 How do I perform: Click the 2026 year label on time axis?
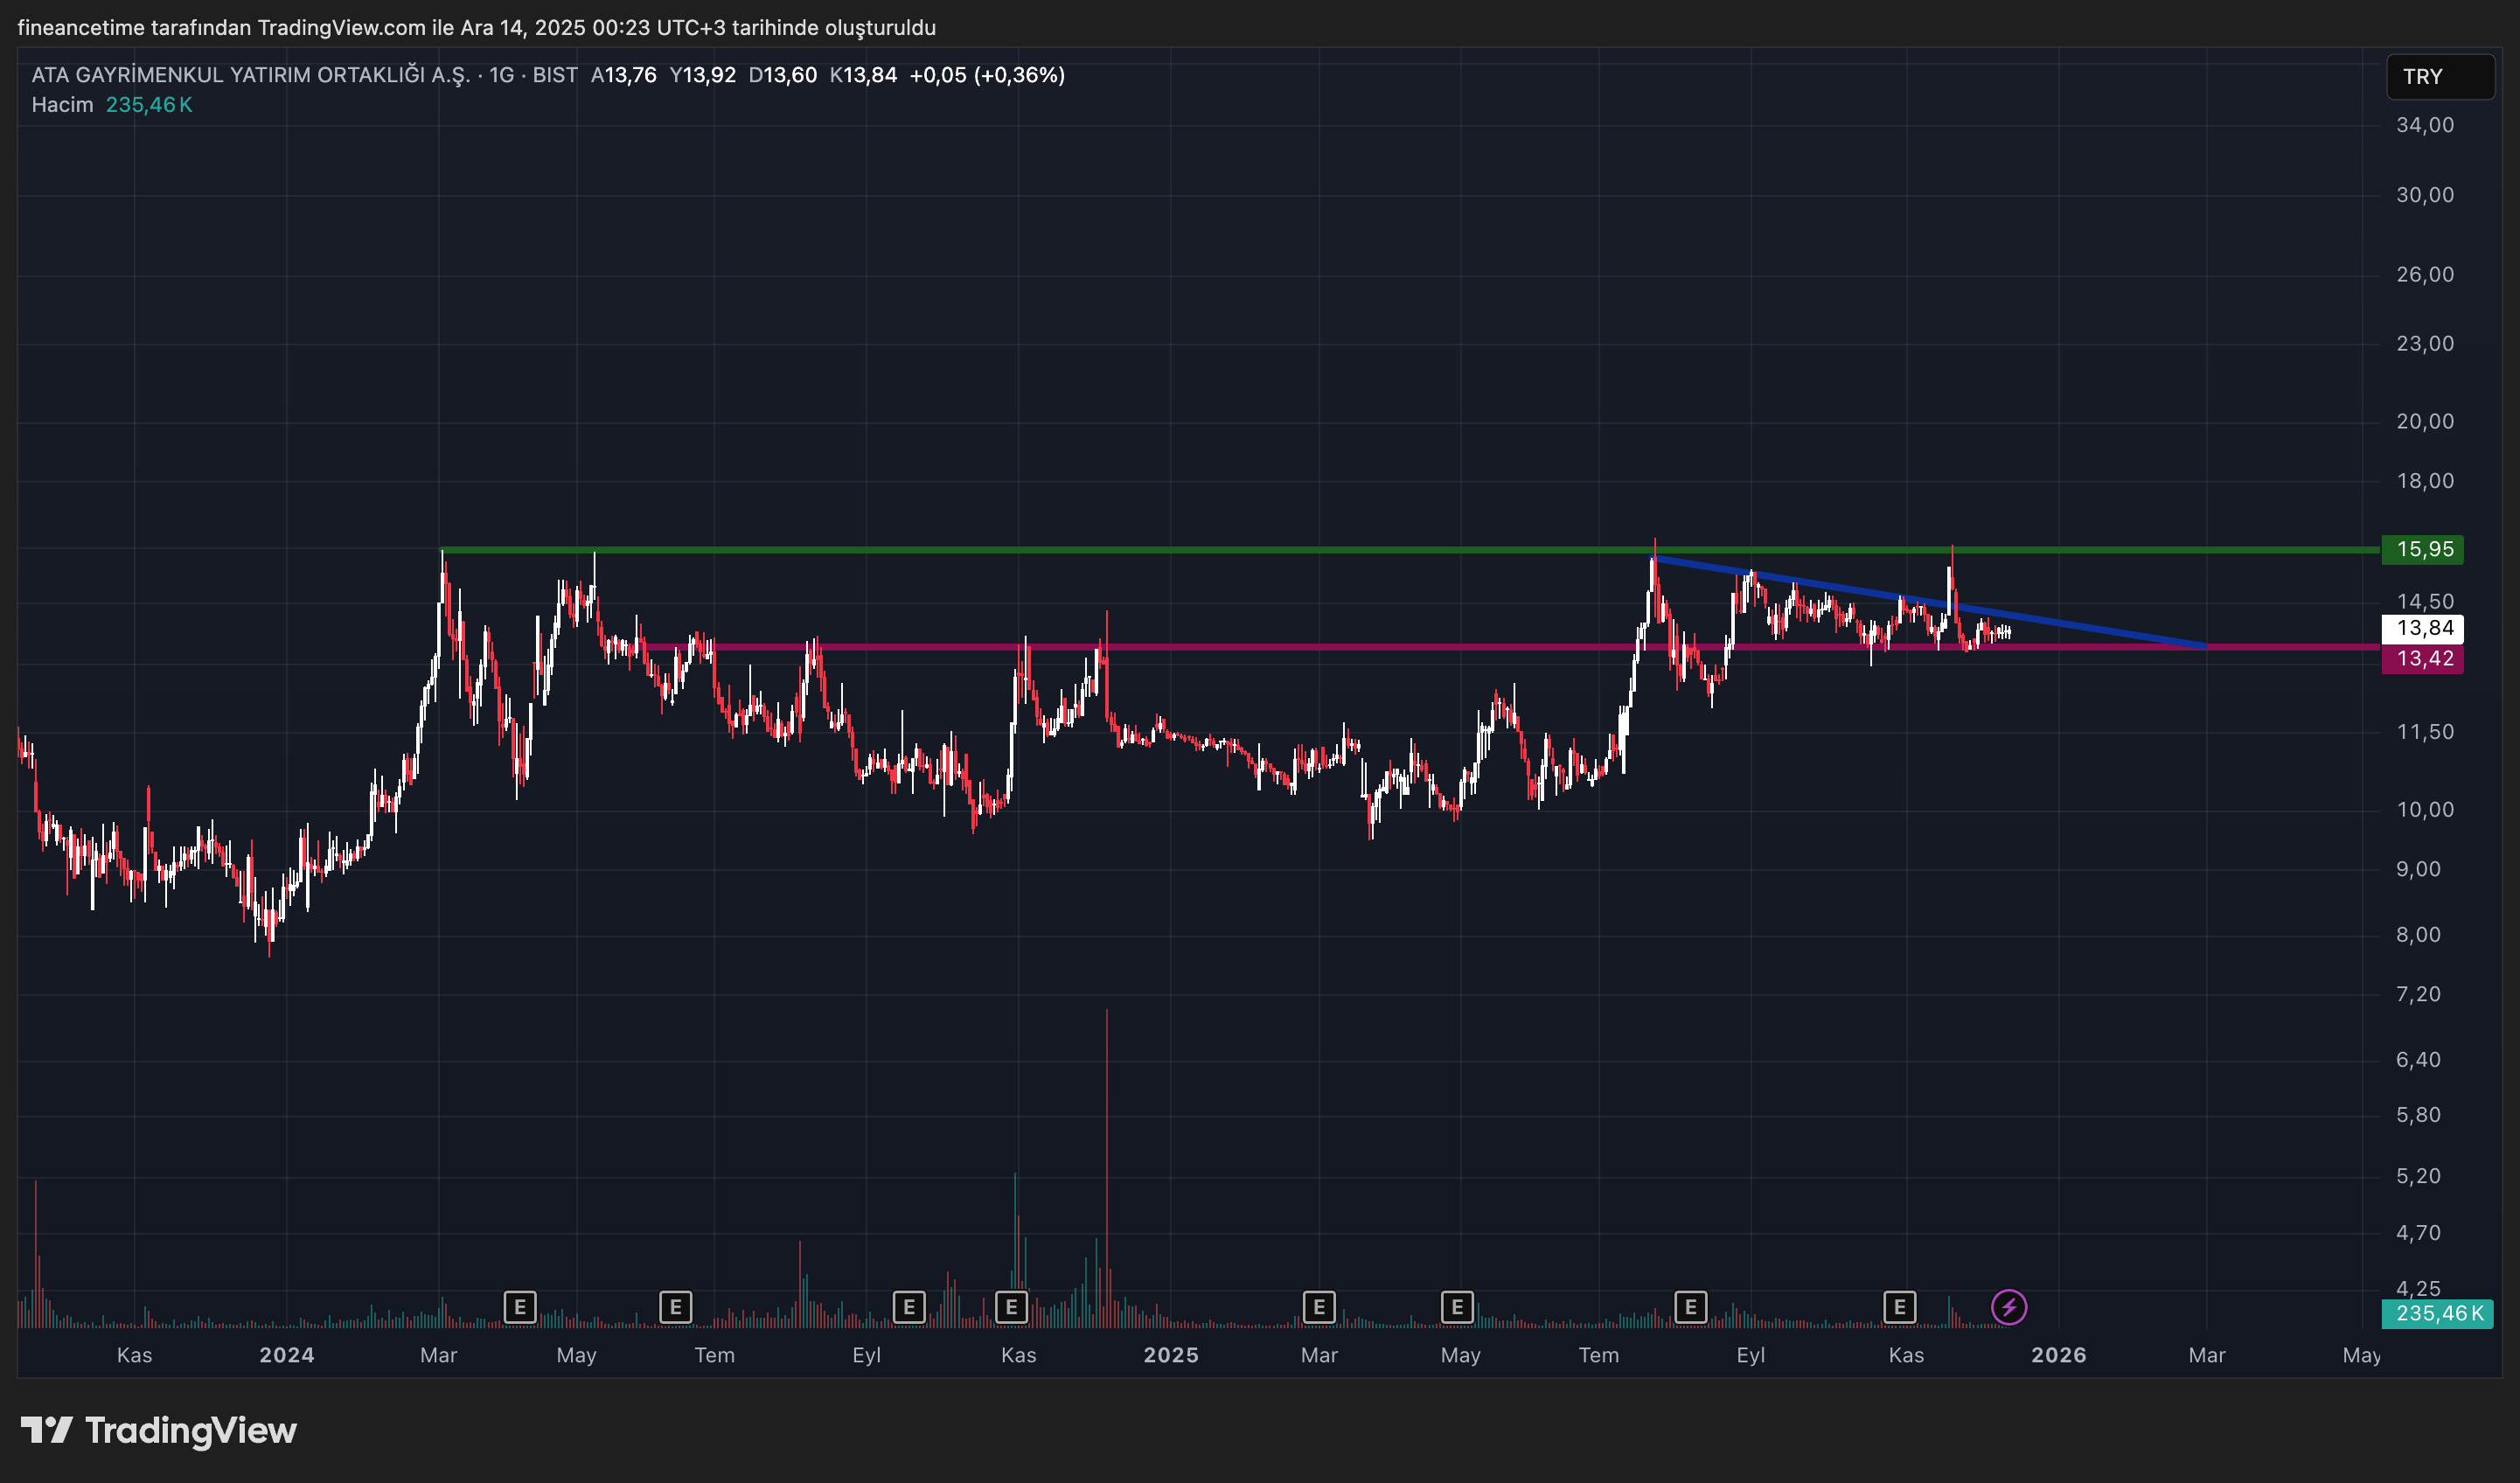(2058, 1355)
